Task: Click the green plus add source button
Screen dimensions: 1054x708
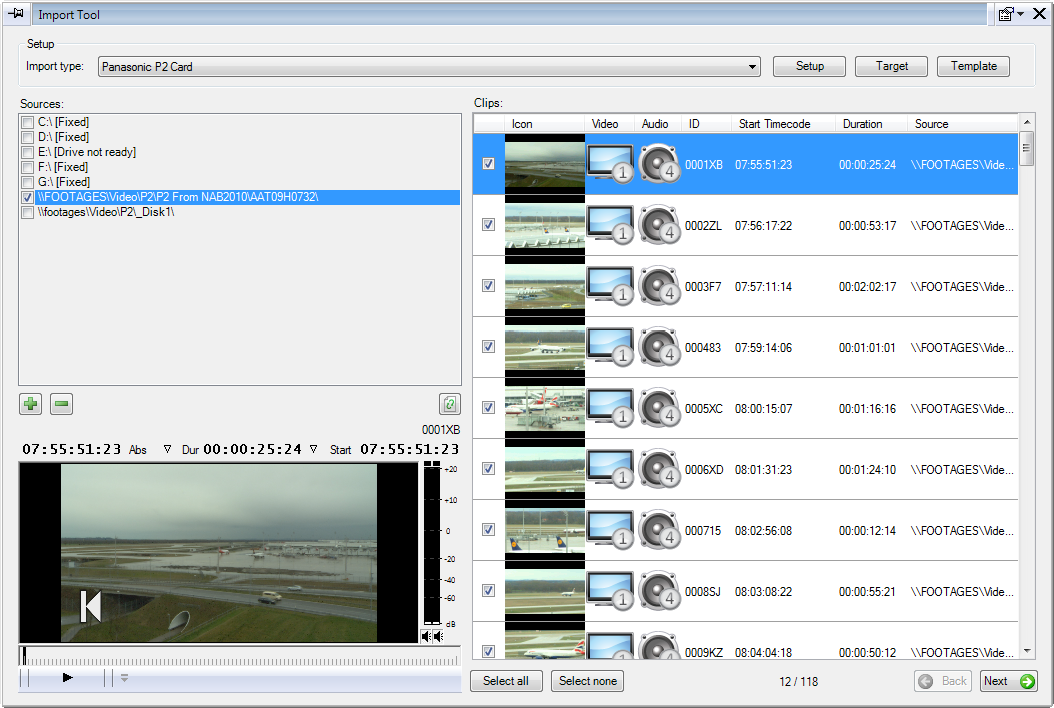Action: 30,404
